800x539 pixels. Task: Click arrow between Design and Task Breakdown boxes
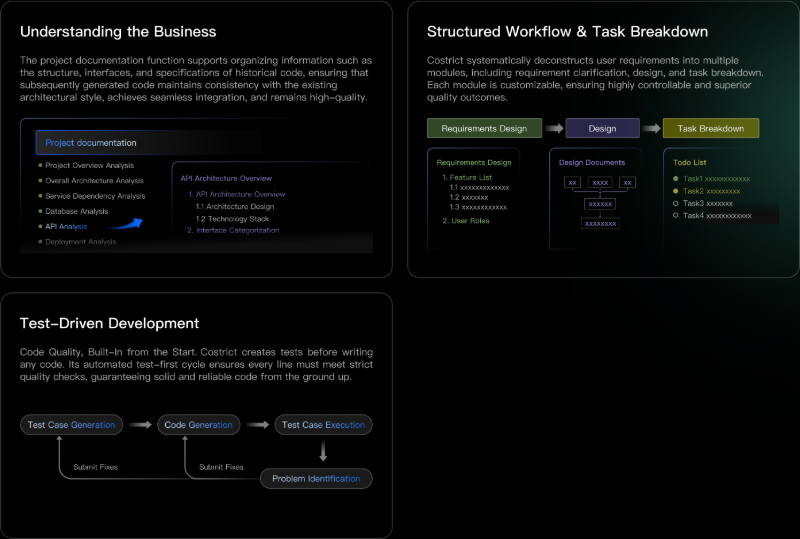pos(651,128)
